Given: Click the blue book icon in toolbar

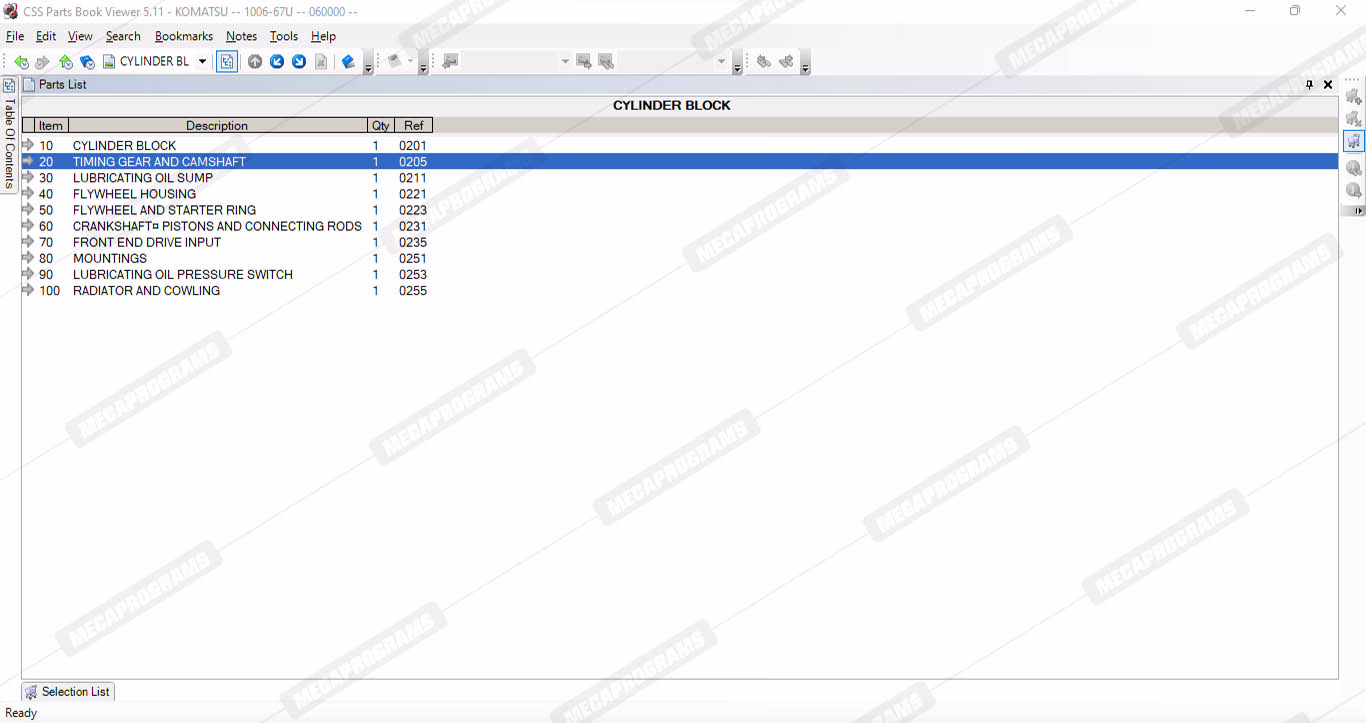Looking at the screenshot, I should 348,62.
